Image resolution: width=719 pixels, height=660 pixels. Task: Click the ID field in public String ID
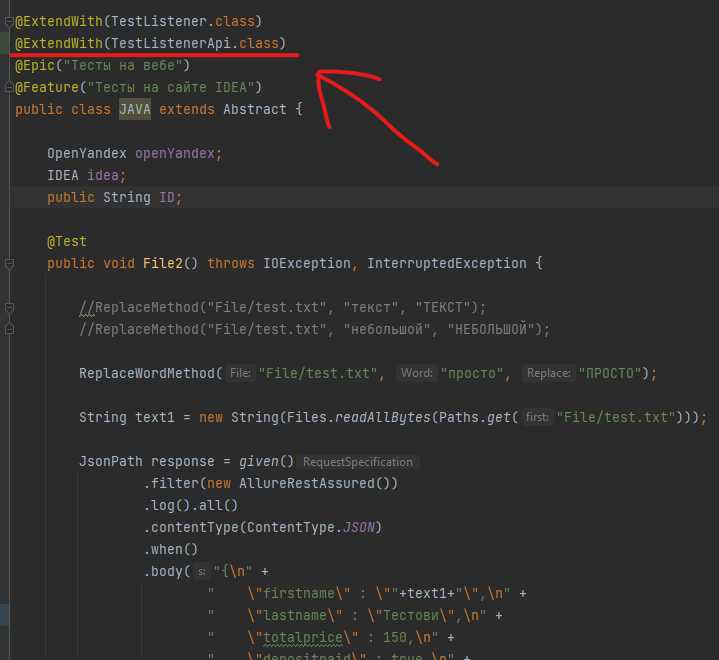167,198
